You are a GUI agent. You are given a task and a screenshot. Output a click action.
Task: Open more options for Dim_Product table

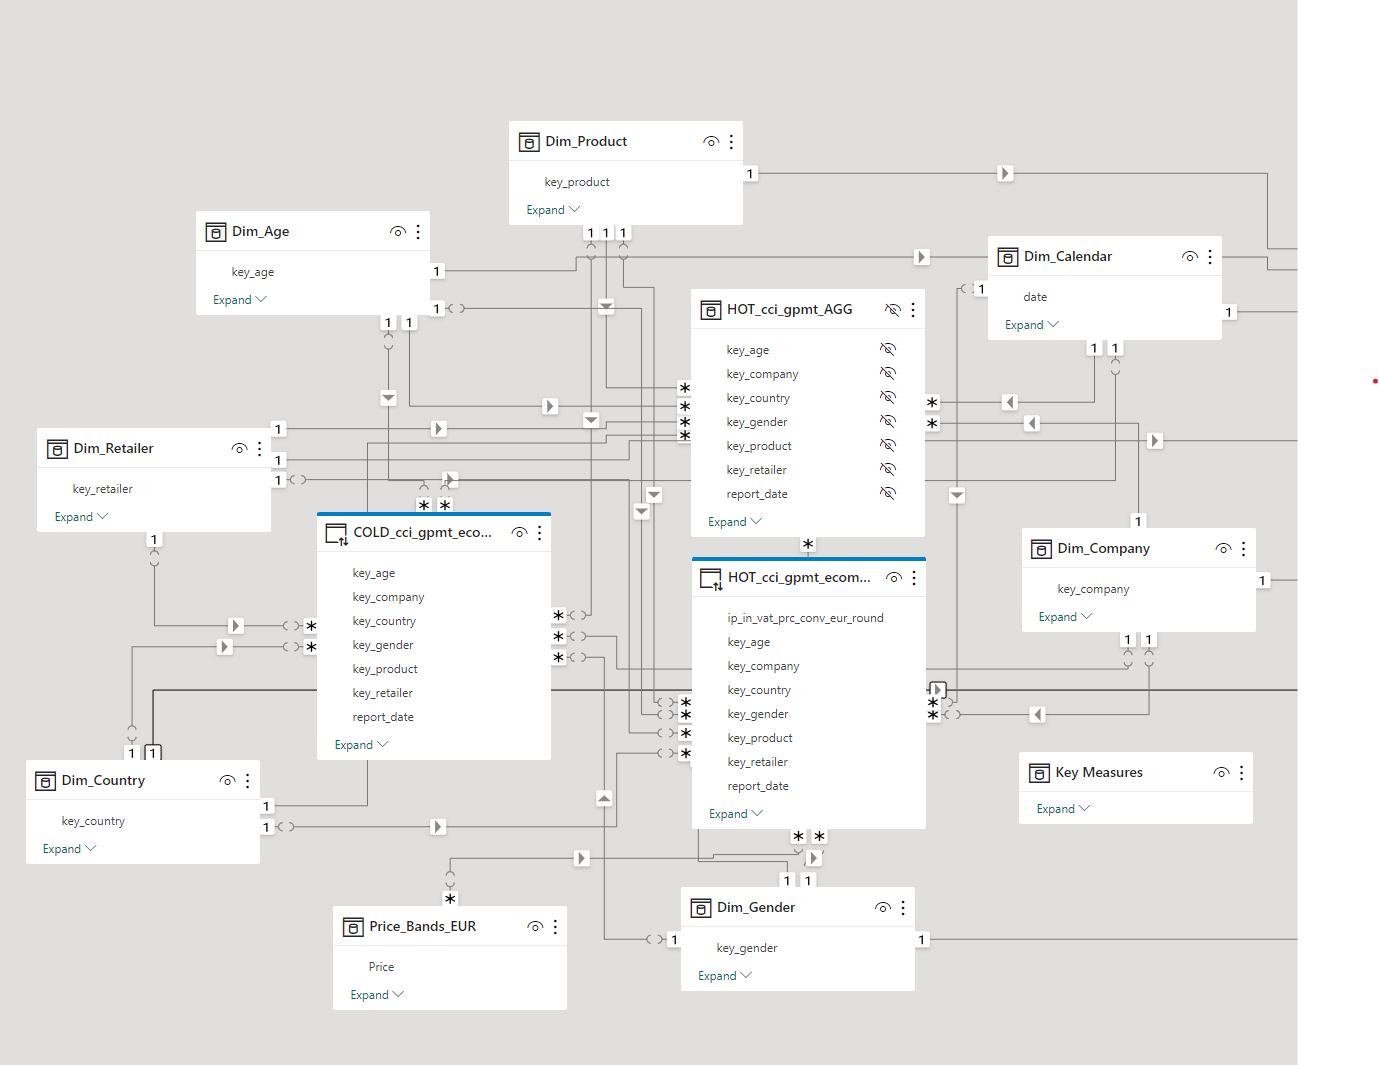[x=731, y=142]
